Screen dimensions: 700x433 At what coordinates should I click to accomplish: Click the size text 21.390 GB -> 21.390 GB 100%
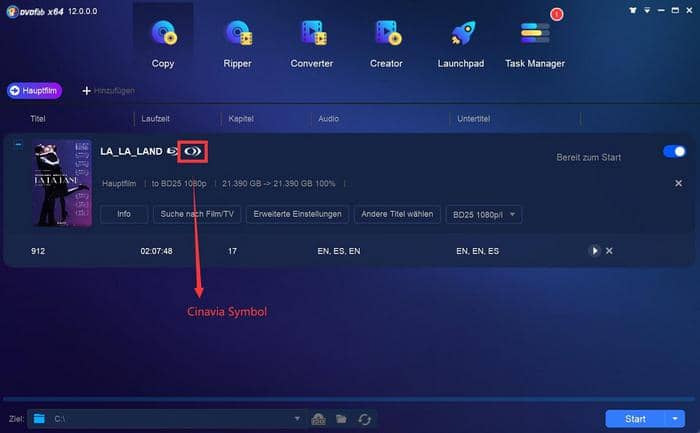[x=279, y=183]
